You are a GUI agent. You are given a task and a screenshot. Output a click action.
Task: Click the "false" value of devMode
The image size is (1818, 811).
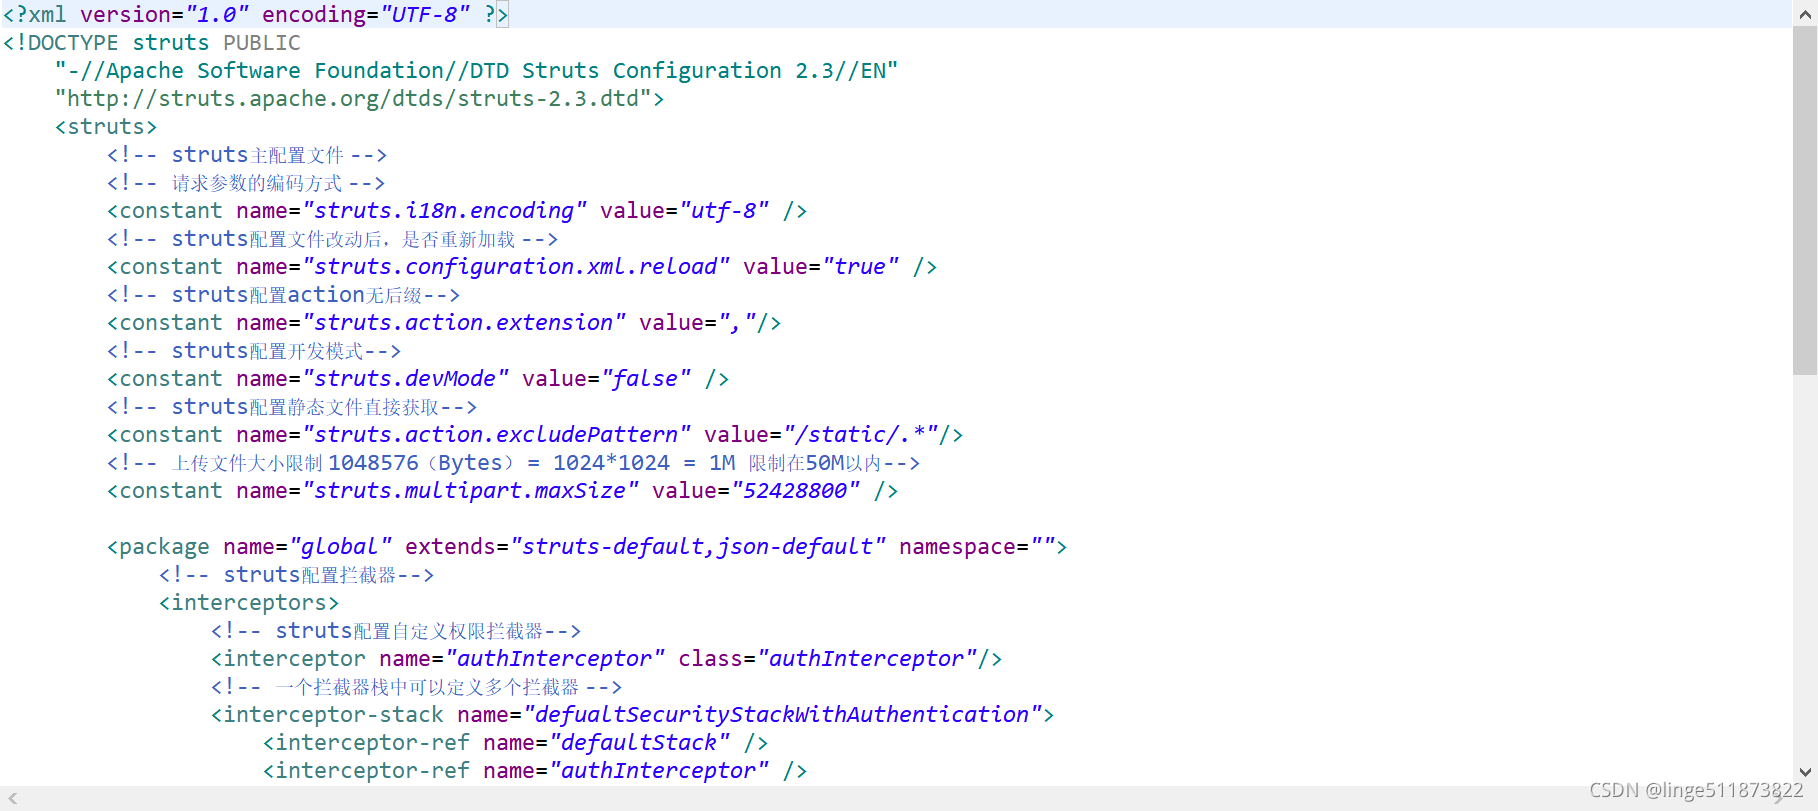tap(646, 379)
